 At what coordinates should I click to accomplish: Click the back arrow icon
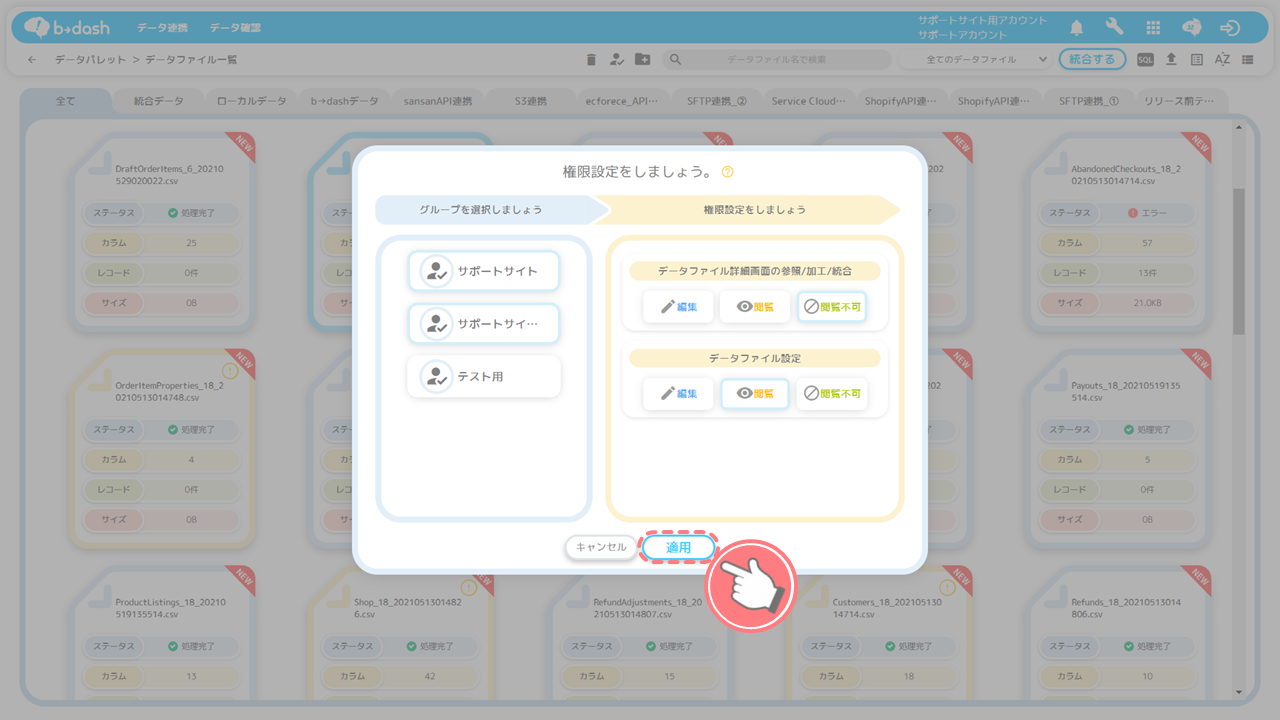coord(32,60)
